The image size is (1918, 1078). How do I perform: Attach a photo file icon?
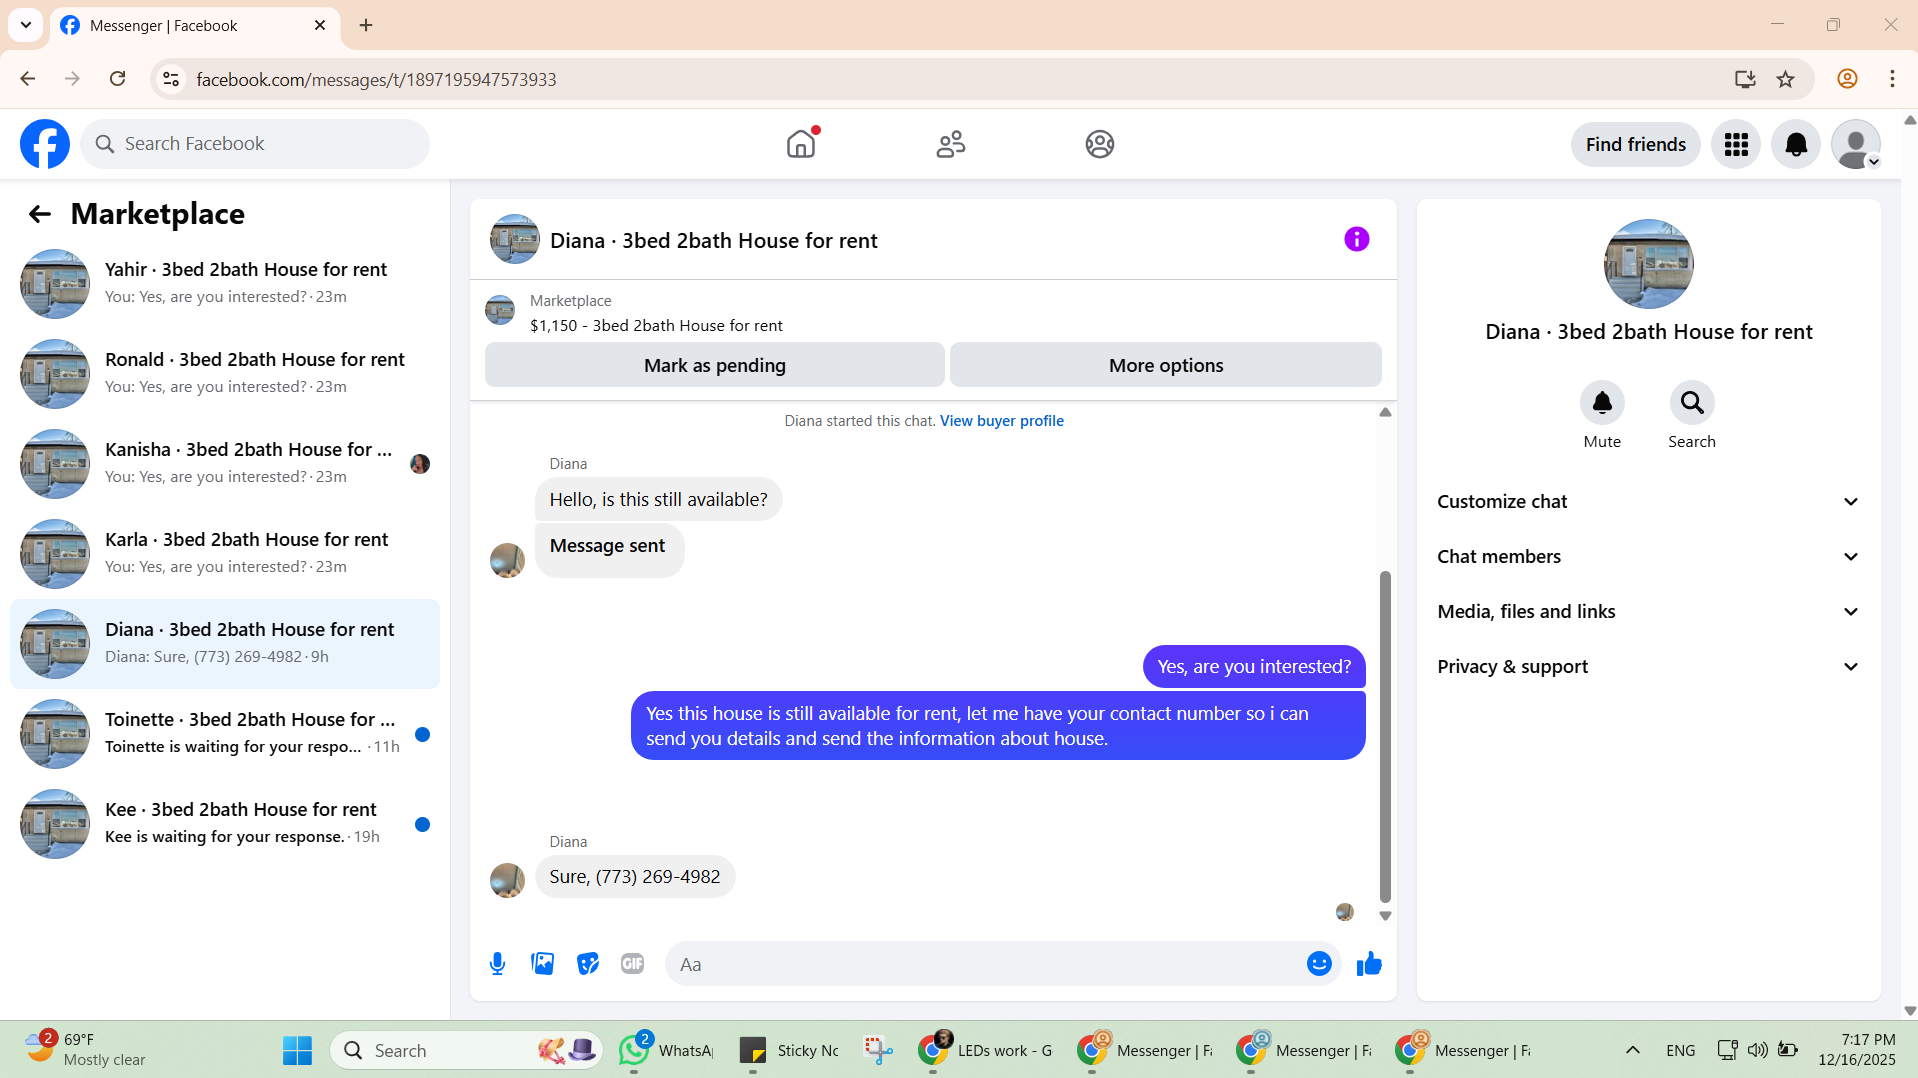[x=543, y=964]
